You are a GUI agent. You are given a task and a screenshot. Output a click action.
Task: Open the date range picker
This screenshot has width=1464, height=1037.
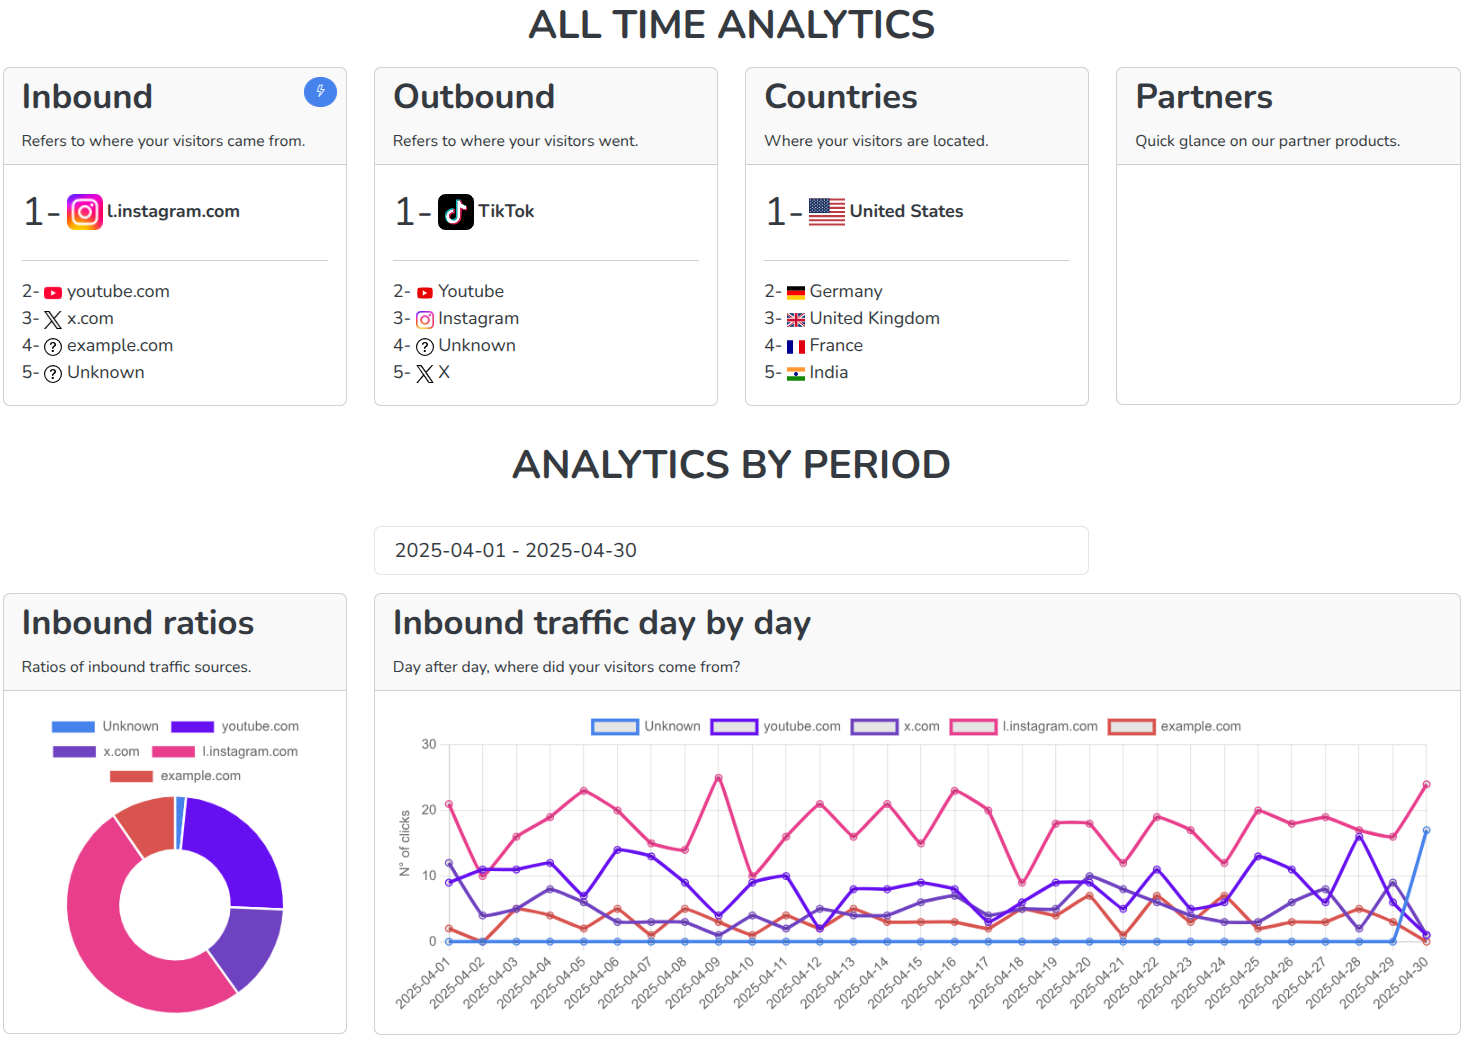[731, 550]
